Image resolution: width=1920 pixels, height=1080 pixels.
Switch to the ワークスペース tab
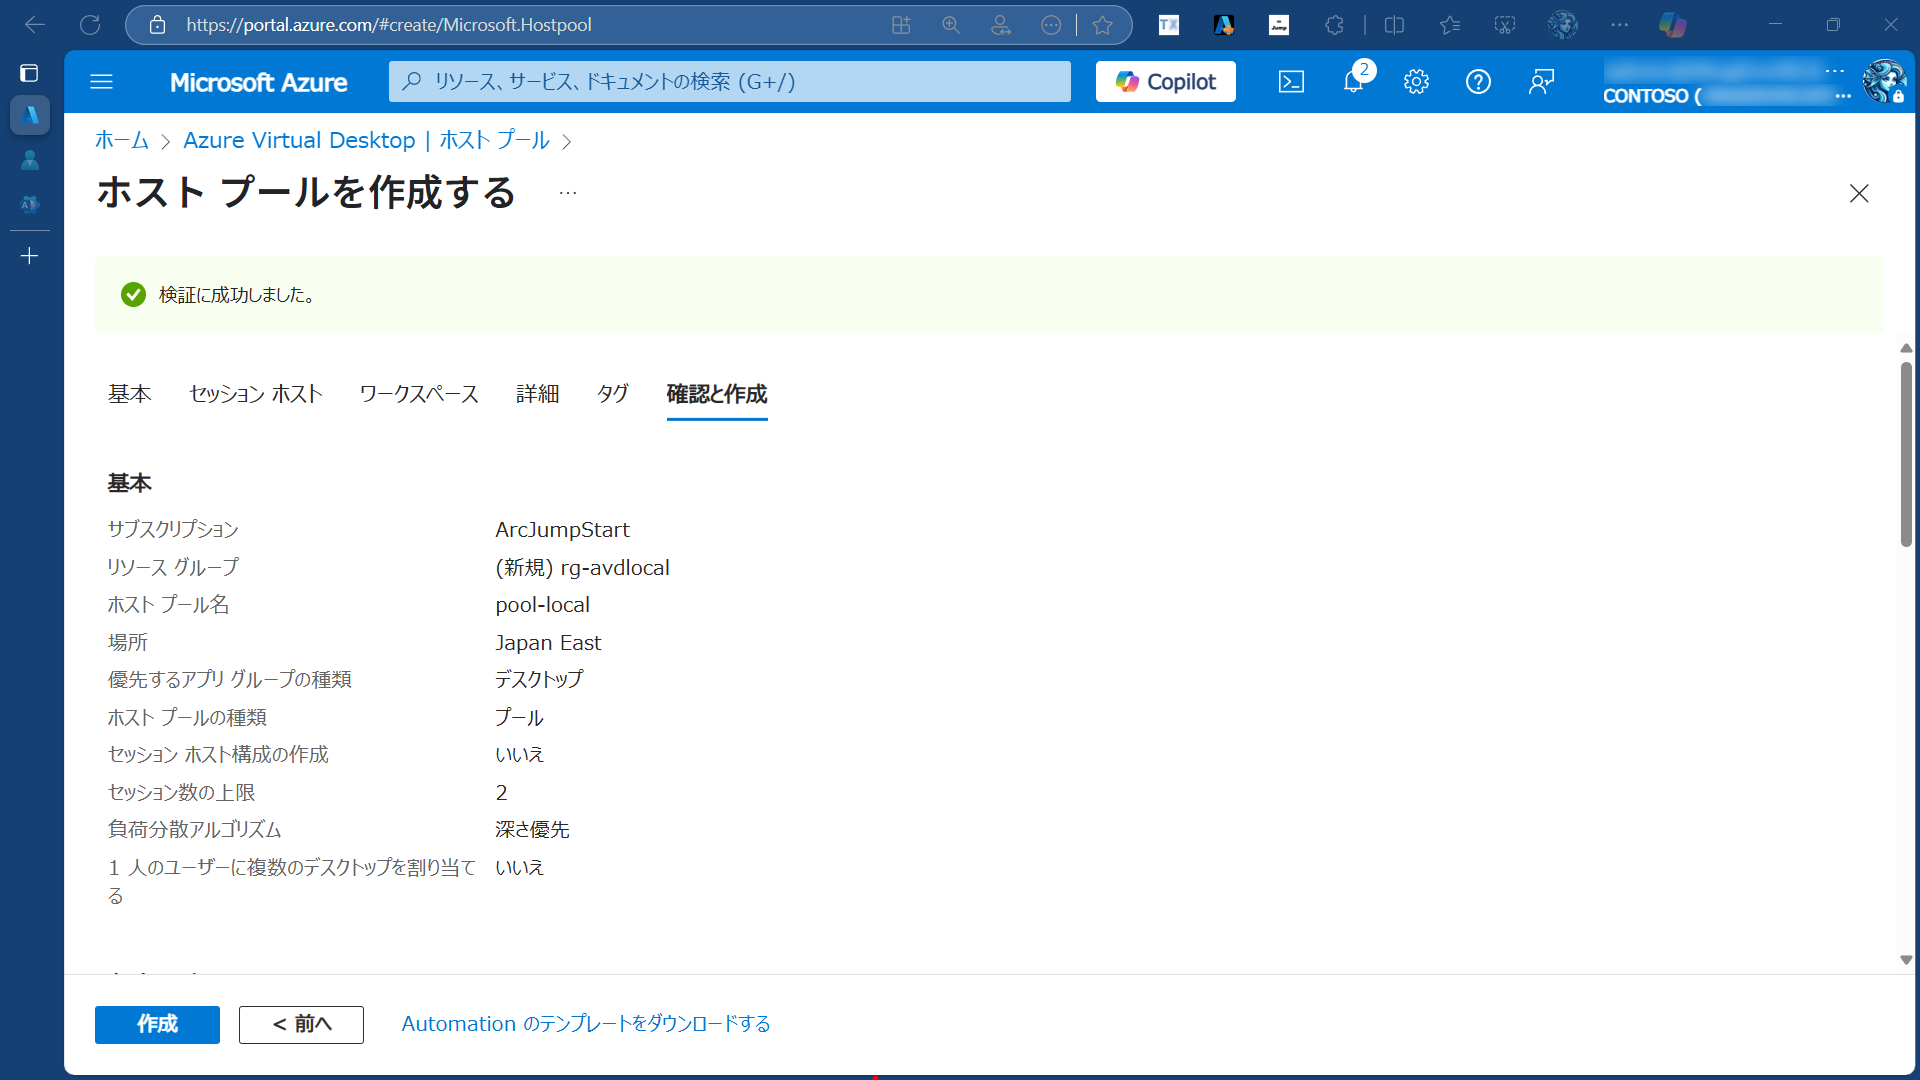pyautogui.click(x=419, y=394)
